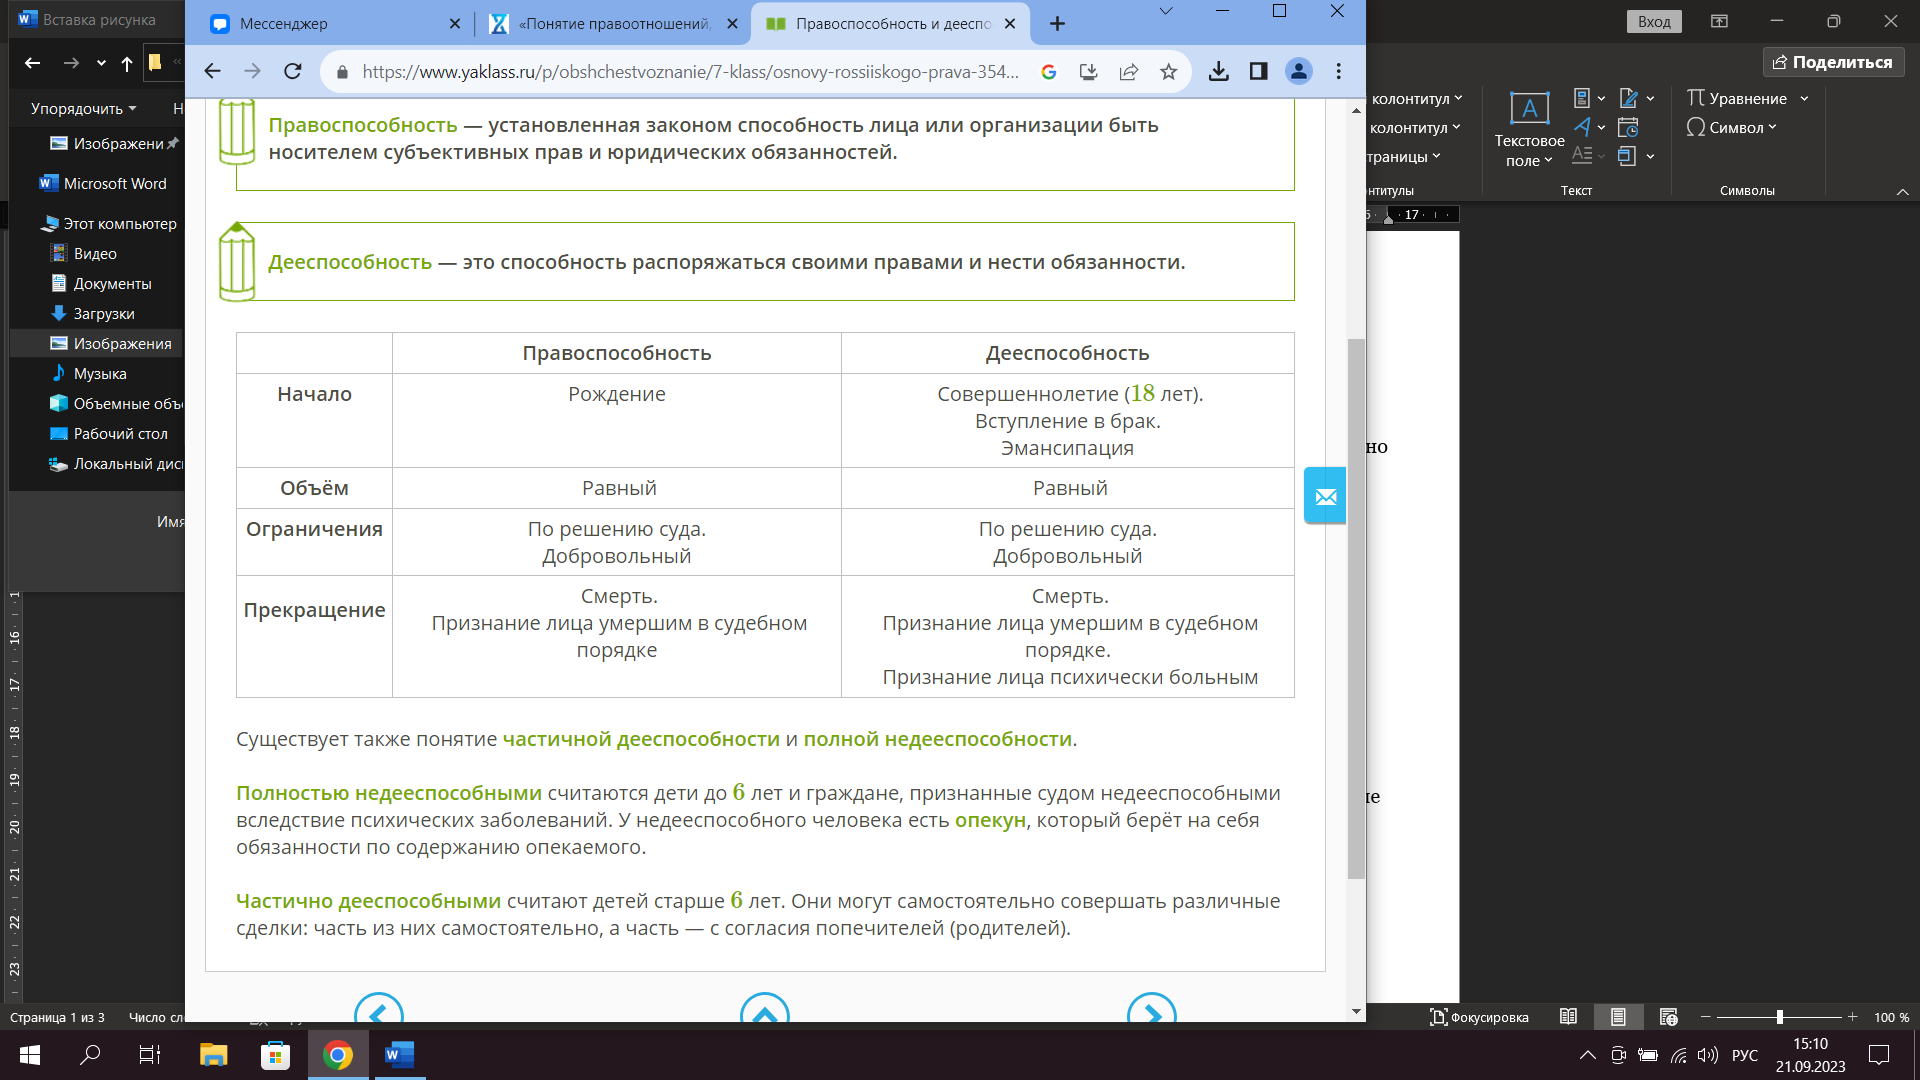Close the «Понятие правоотношений» tab
This screenshot has height=1080, width=1920.
(x=733, y=23)
